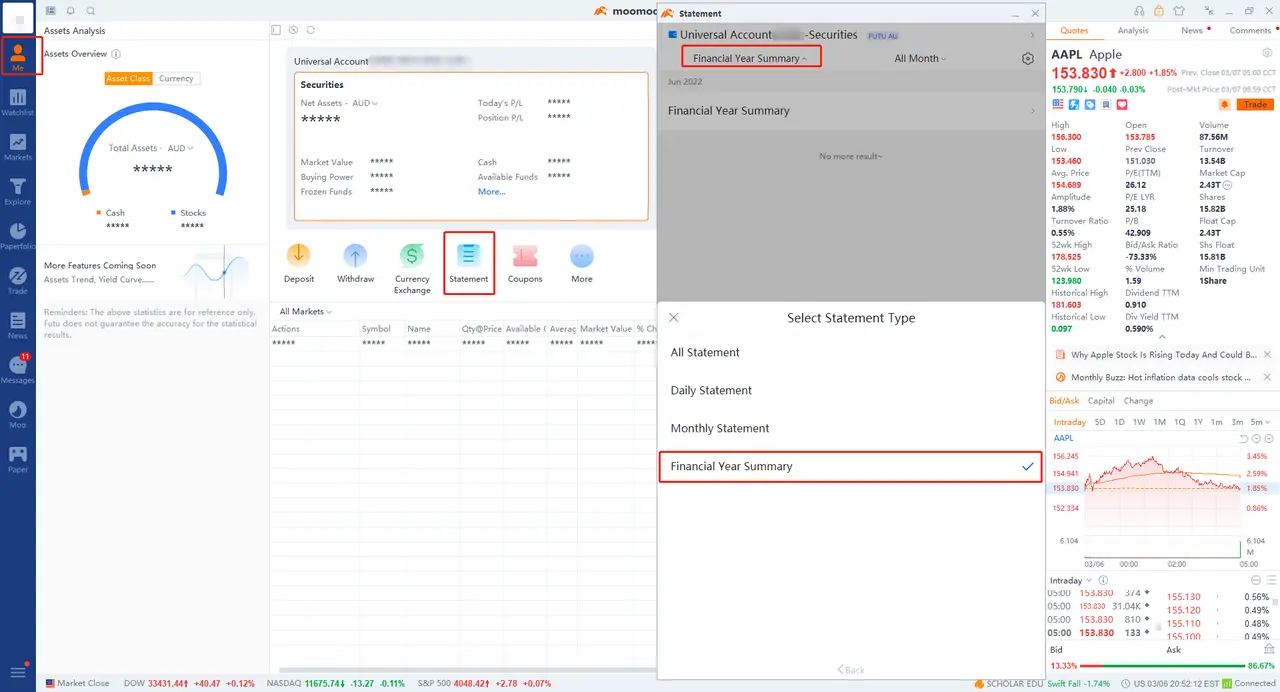Viewport: 1280px width, 692px height.
Task: Select the Asset Class toggle
Action: 129,78
